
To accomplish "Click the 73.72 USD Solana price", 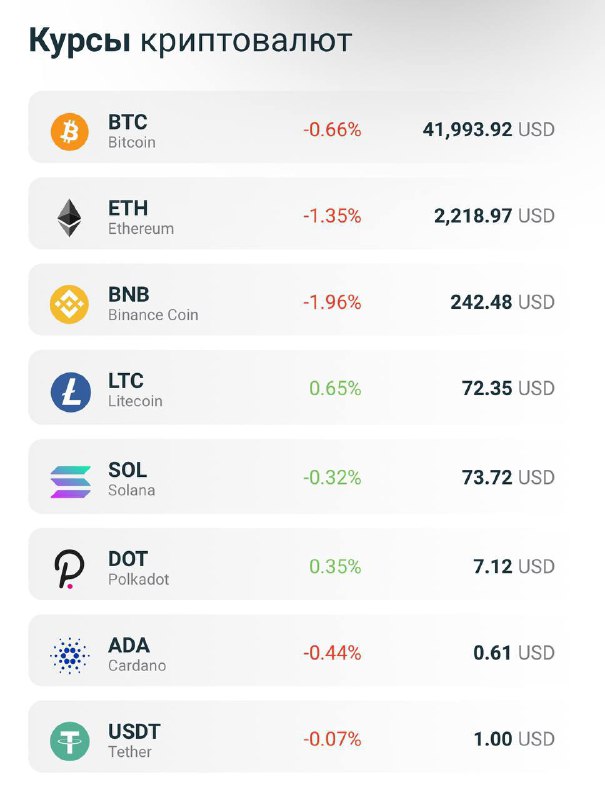I will 508,478.
